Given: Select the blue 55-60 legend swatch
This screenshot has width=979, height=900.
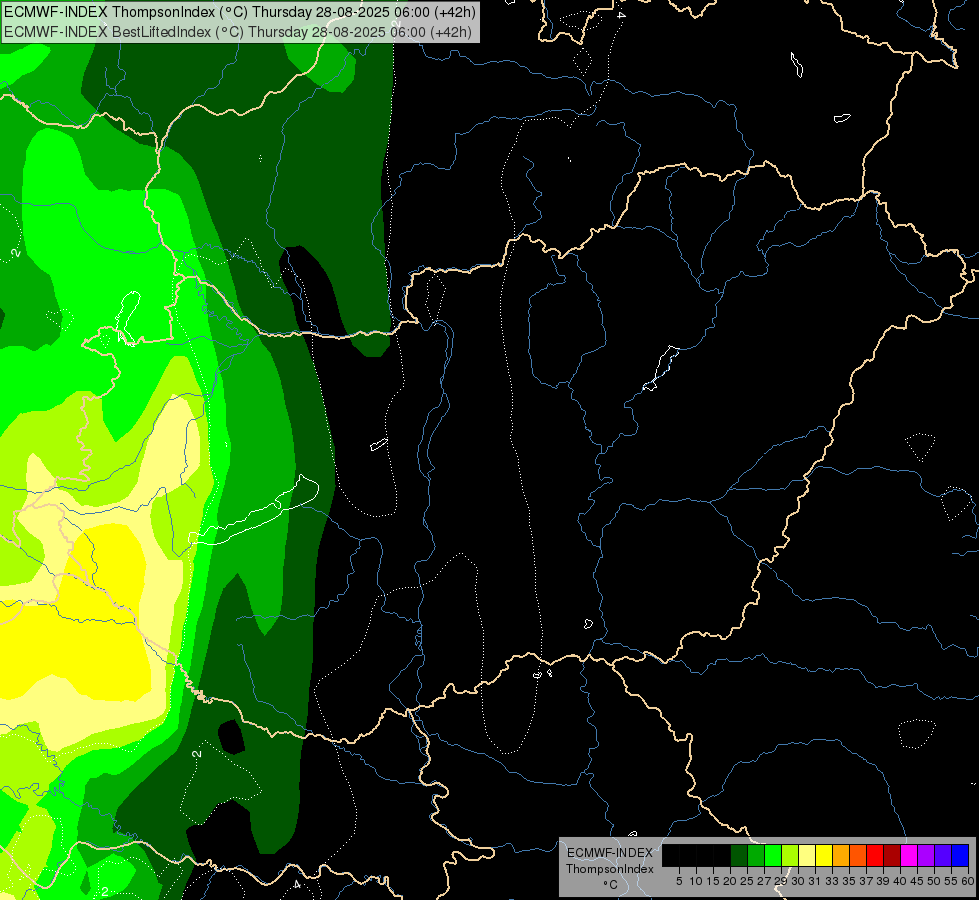Looking at the screenshot, I should 960,855.
